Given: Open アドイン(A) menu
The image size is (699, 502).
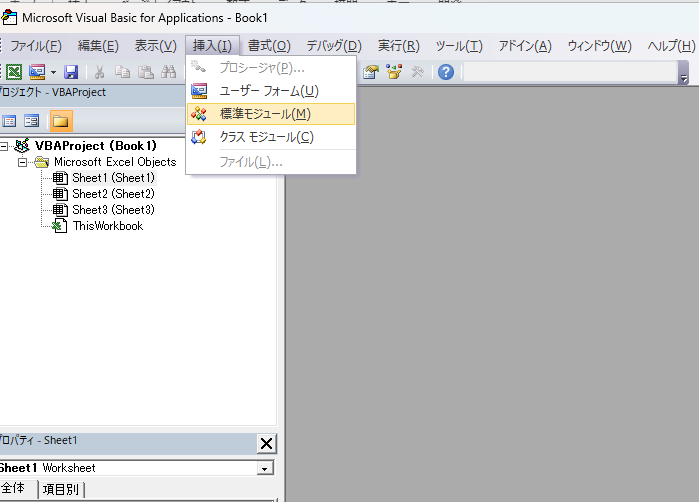Looking at the screenshot, I should (525, 45).
